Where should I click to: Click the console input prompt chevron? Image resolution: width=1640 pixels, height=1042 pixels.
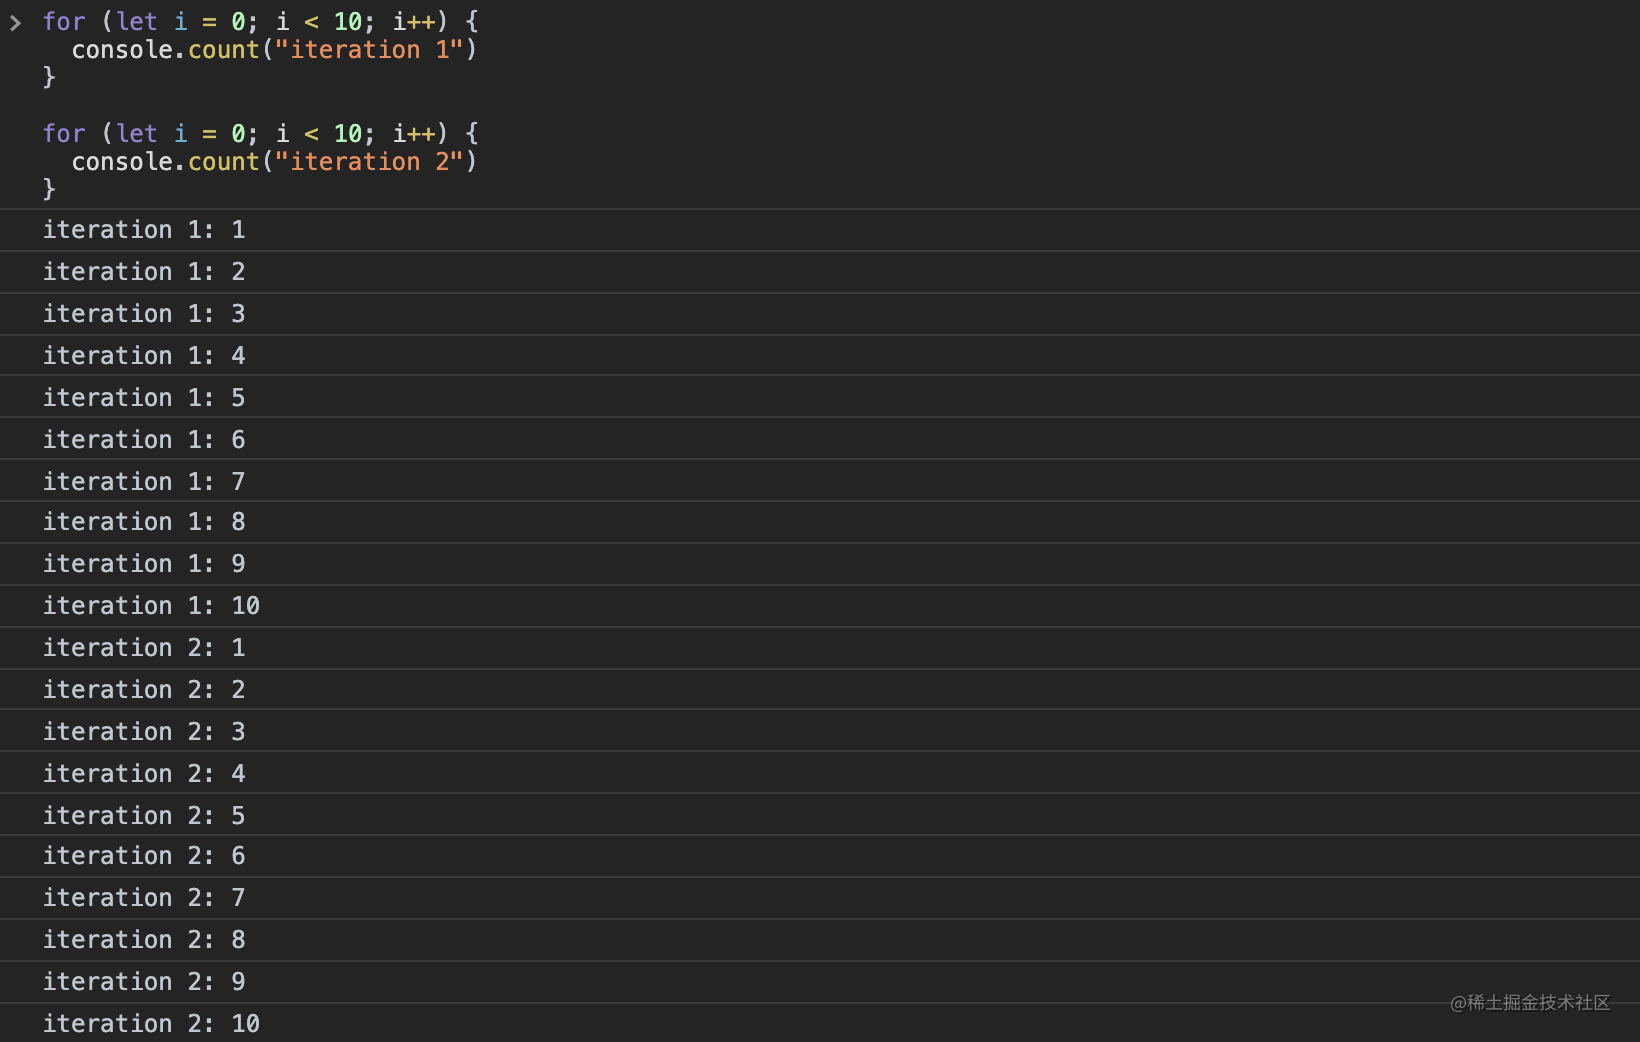(x=15, y=23)
